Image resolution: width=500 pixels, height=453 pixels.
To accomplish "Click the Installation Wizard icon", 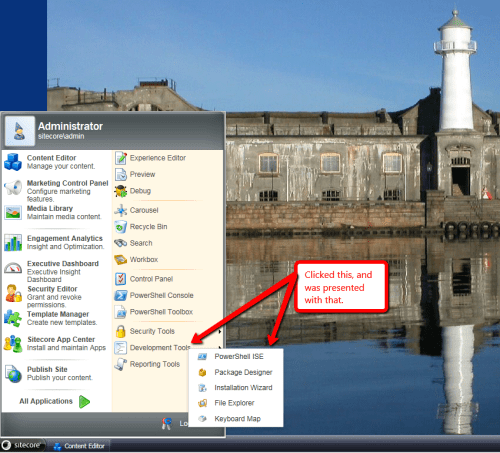I will coord(202,388).
